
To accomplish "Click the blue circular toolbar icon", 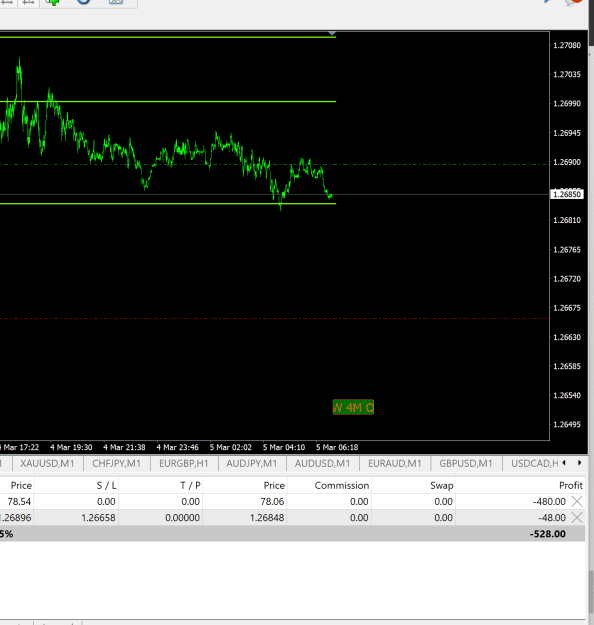I will click(83, 2).
